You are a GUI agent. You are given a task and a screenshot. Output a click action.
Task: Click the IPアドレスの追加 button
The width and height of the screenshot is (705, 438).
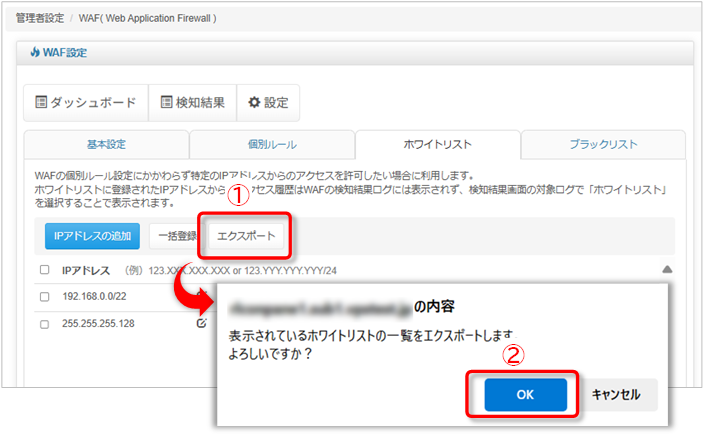92,236
